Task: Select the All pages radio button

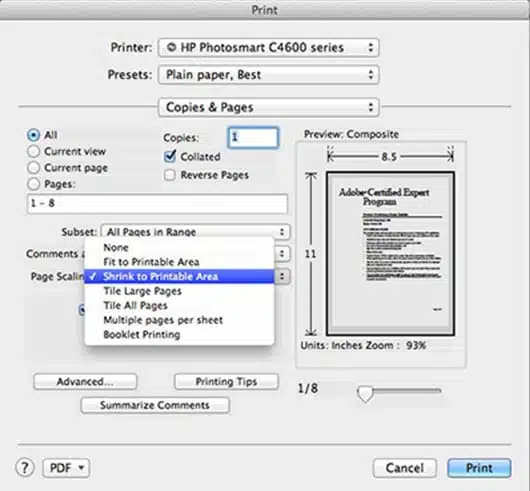Action: coord(33,135)
